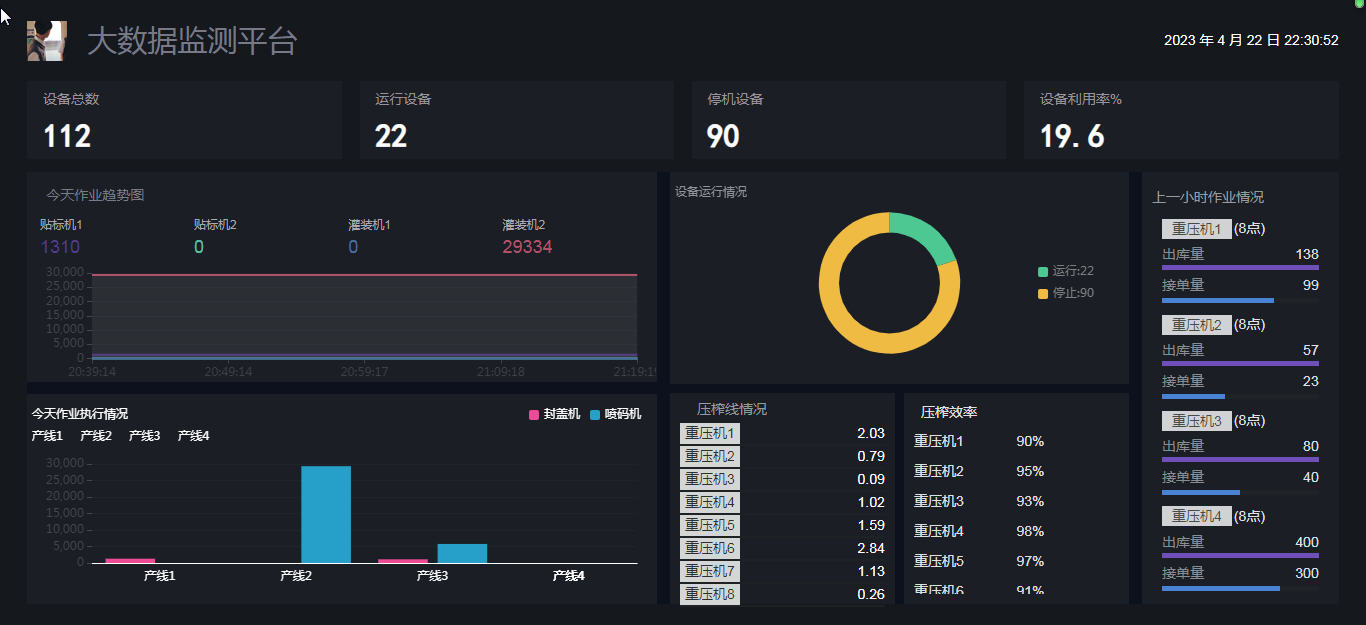This screenshot has width=1366, height=625.
Task: Click the blue 喷码机 bar for 产线3
Action: tap(462, 553)
